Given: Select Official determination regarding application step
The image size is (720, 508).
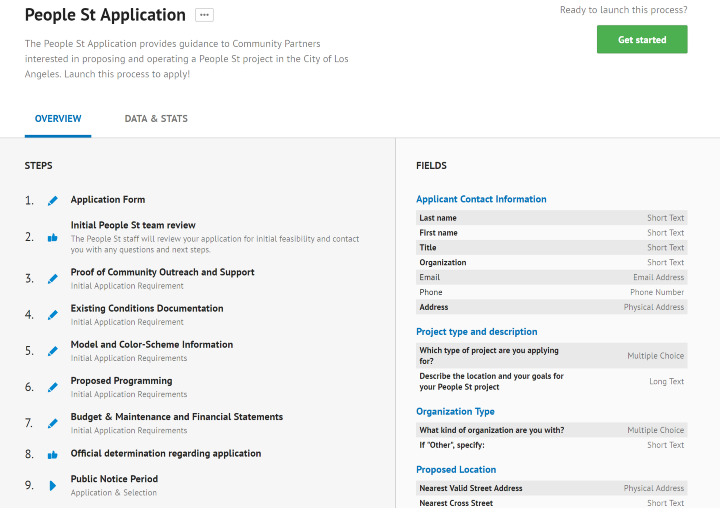Looking at the screenshot, I should tap(166, 453).
